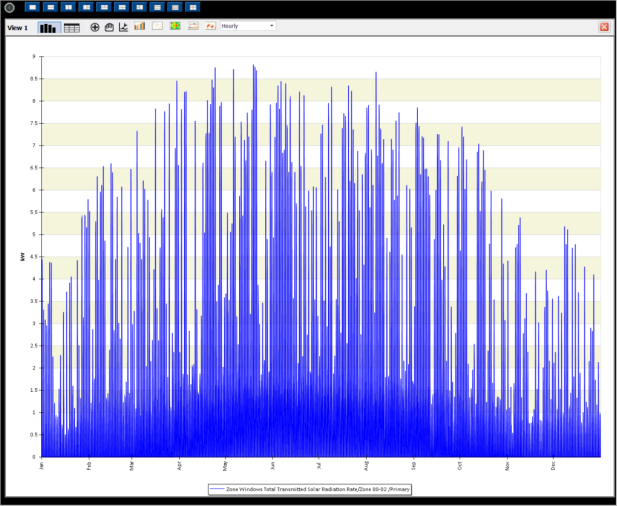
Task: Select the two side-by-side columns layout icon
Action: pyautogui.click(x=68, y=7)
